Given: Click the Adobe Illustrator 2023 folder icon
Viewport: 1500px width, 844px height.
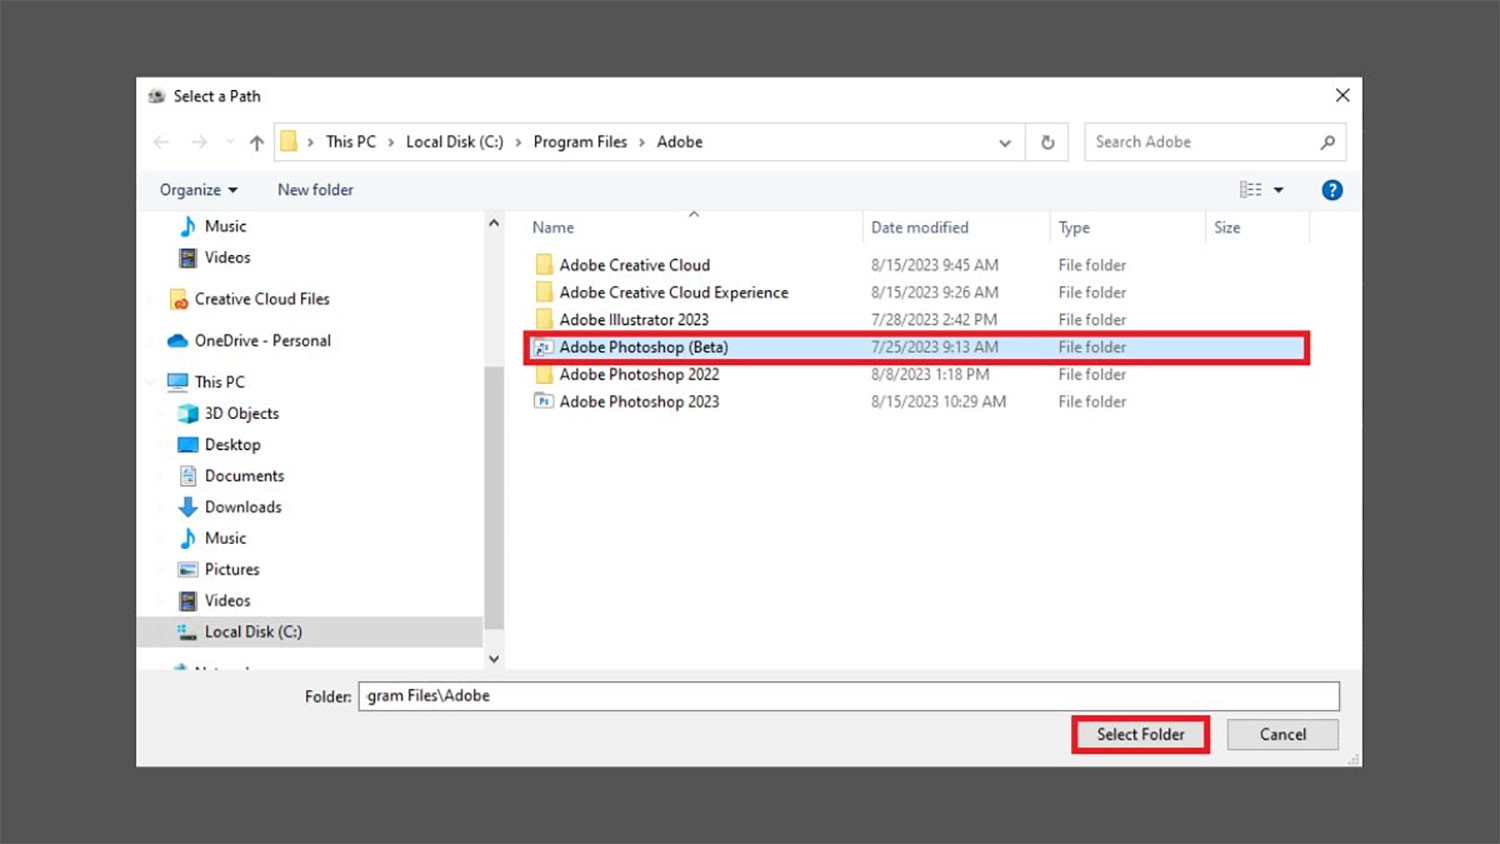Looking at the screenshot, I should [544, 320].
